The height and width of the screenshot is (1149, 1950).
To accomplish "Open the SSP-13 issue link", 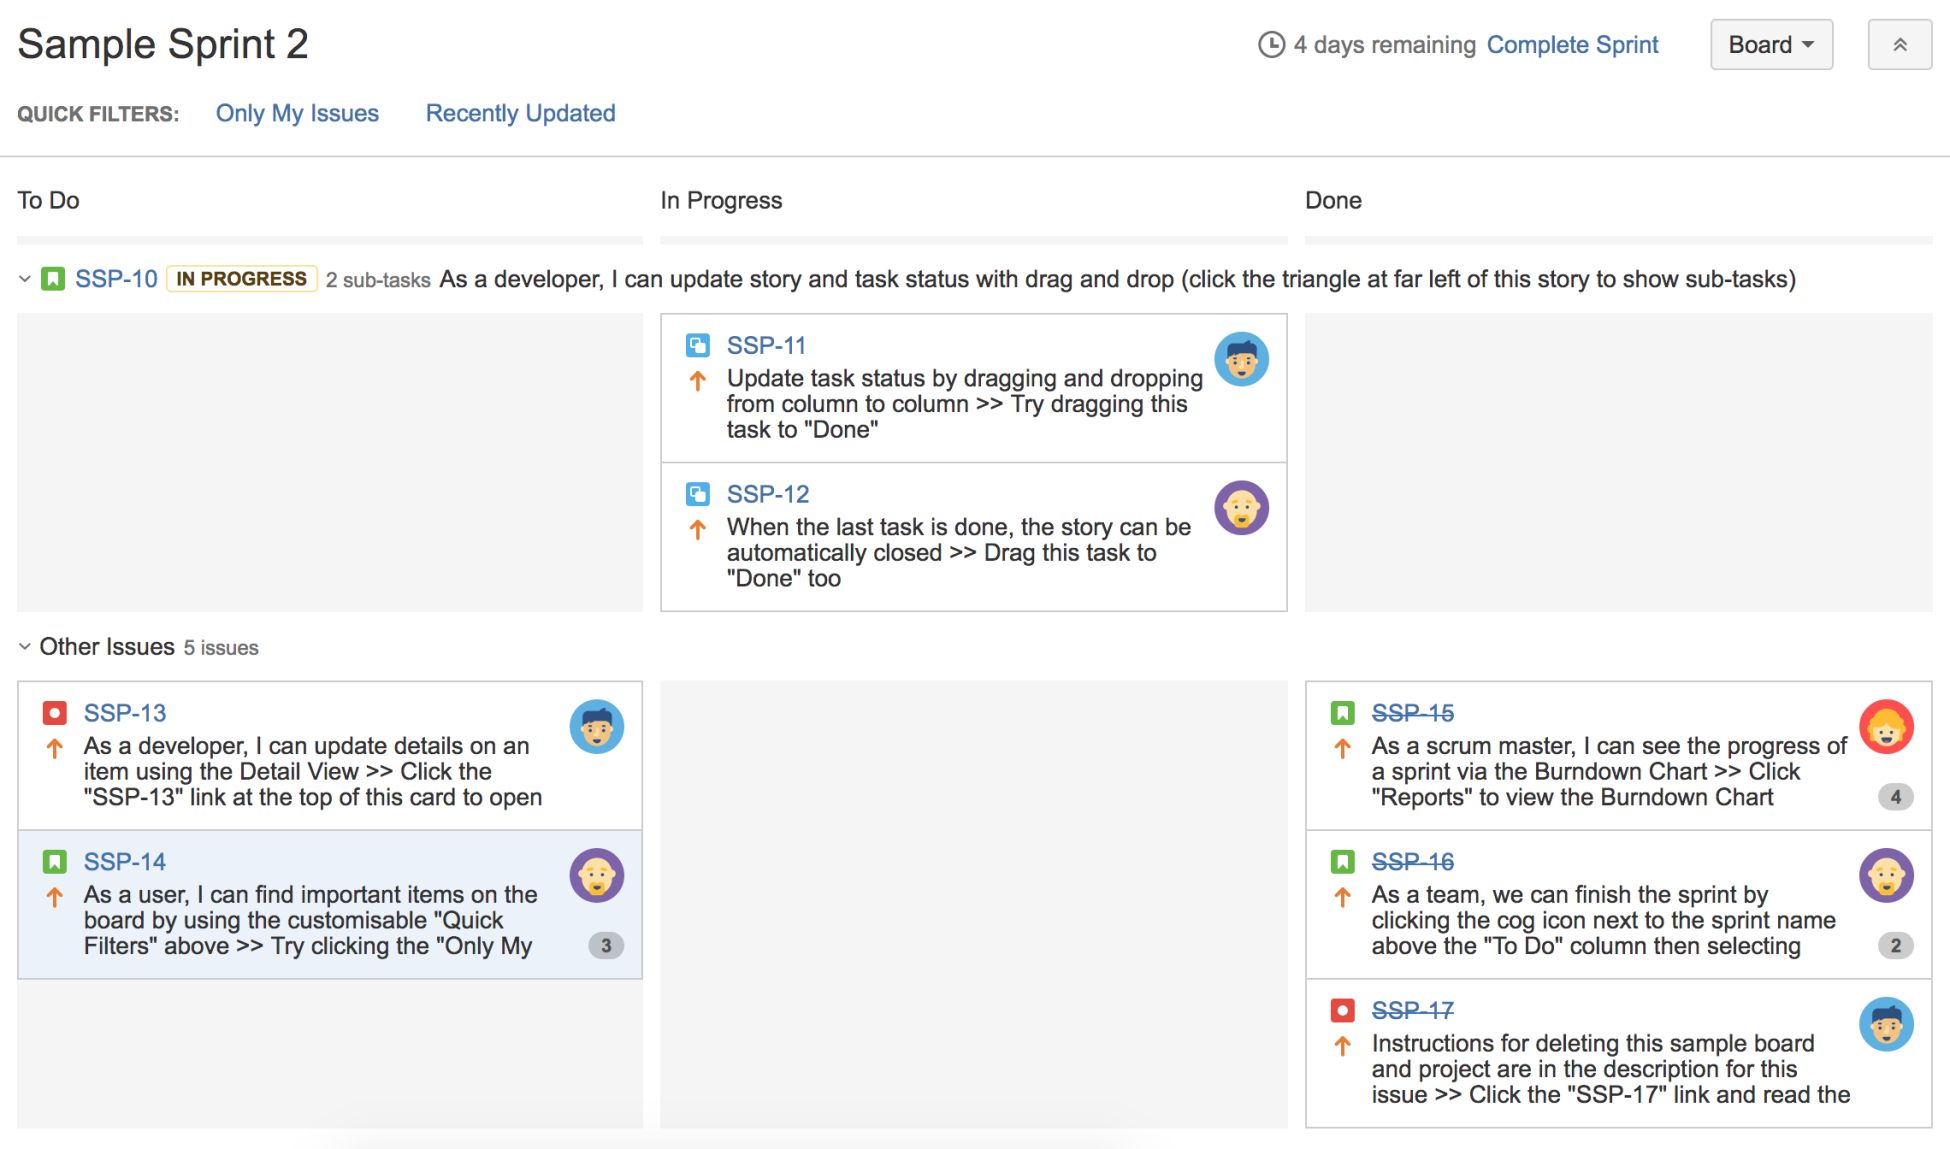I will (x=125, y=713).
